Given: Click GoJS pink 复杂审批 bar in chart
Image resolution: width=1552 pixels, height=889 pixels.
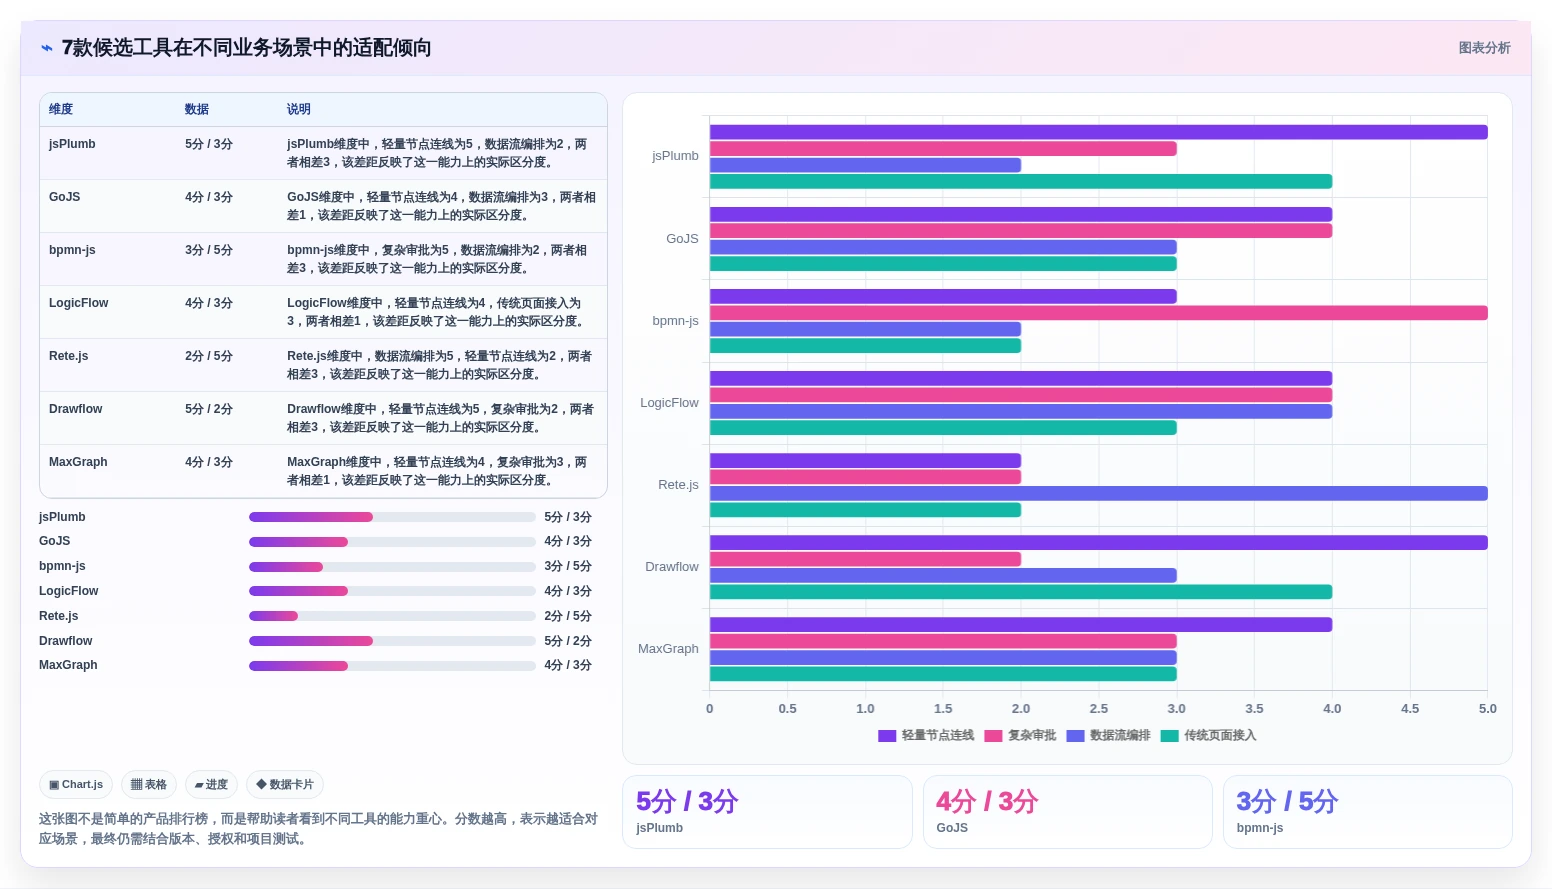Looking at the screenshot, I should coord(1021,231).
